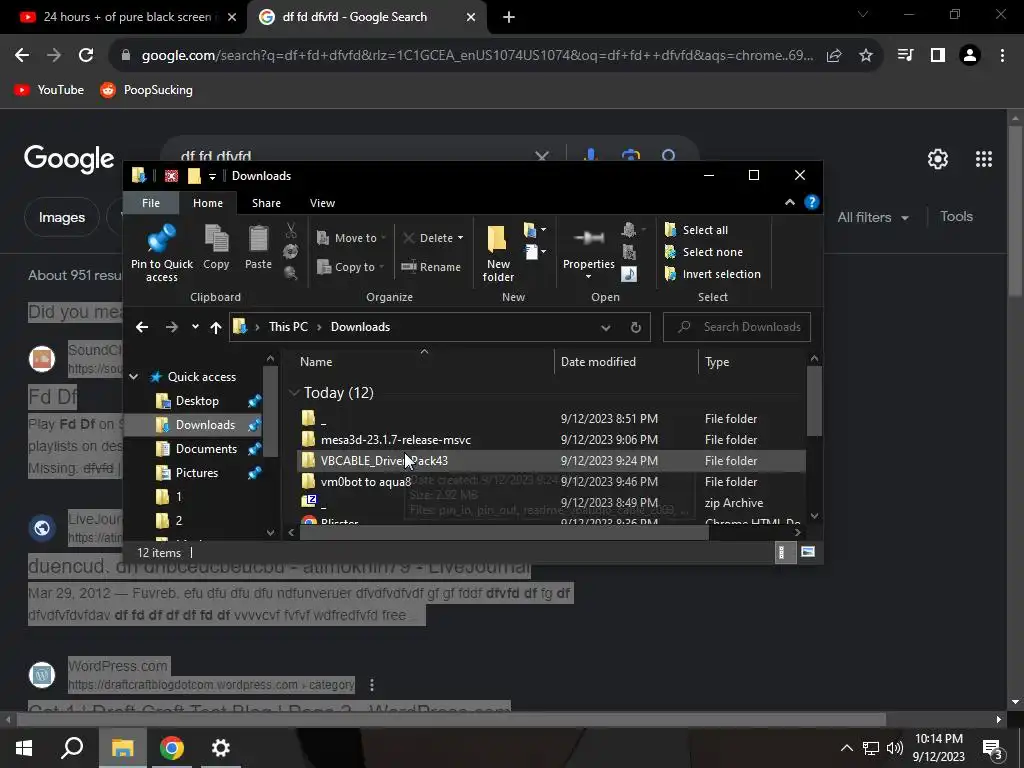Click the Copy ribbon icon
1024x768 pixels.
point(216,247)
